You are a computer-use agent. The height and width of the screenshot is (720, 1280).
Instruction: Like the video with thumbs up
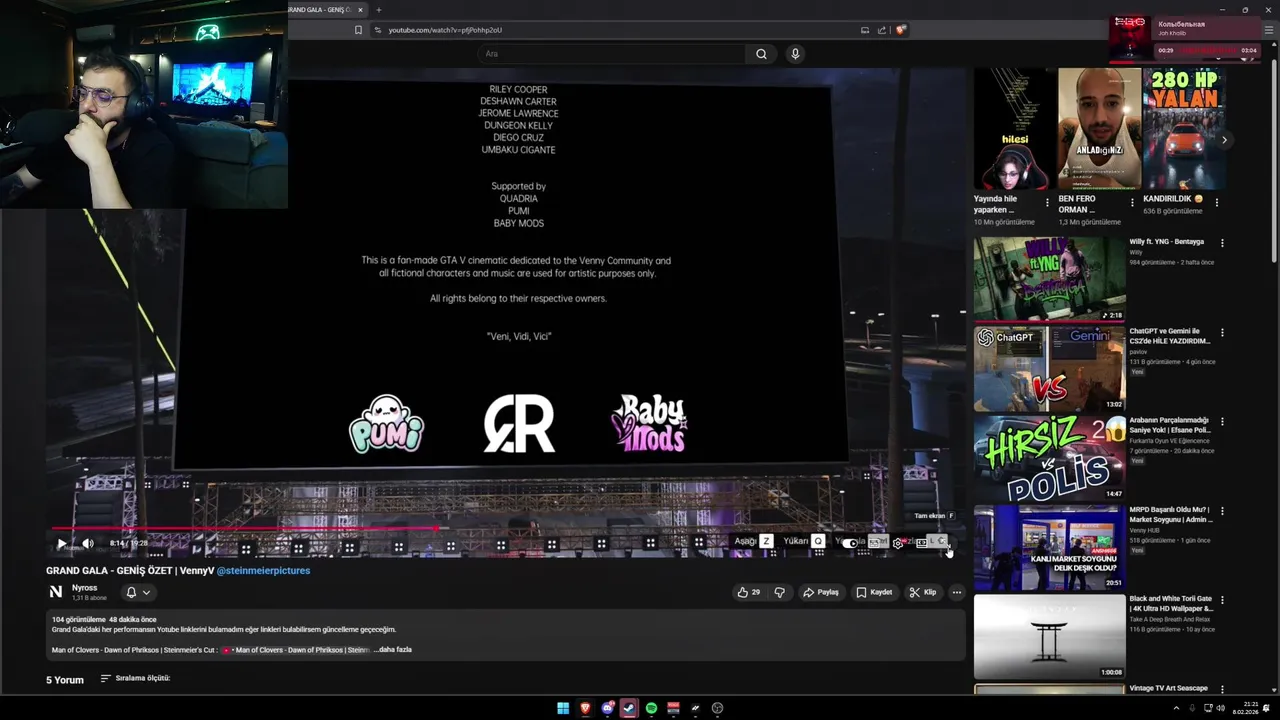click(749, 592)
